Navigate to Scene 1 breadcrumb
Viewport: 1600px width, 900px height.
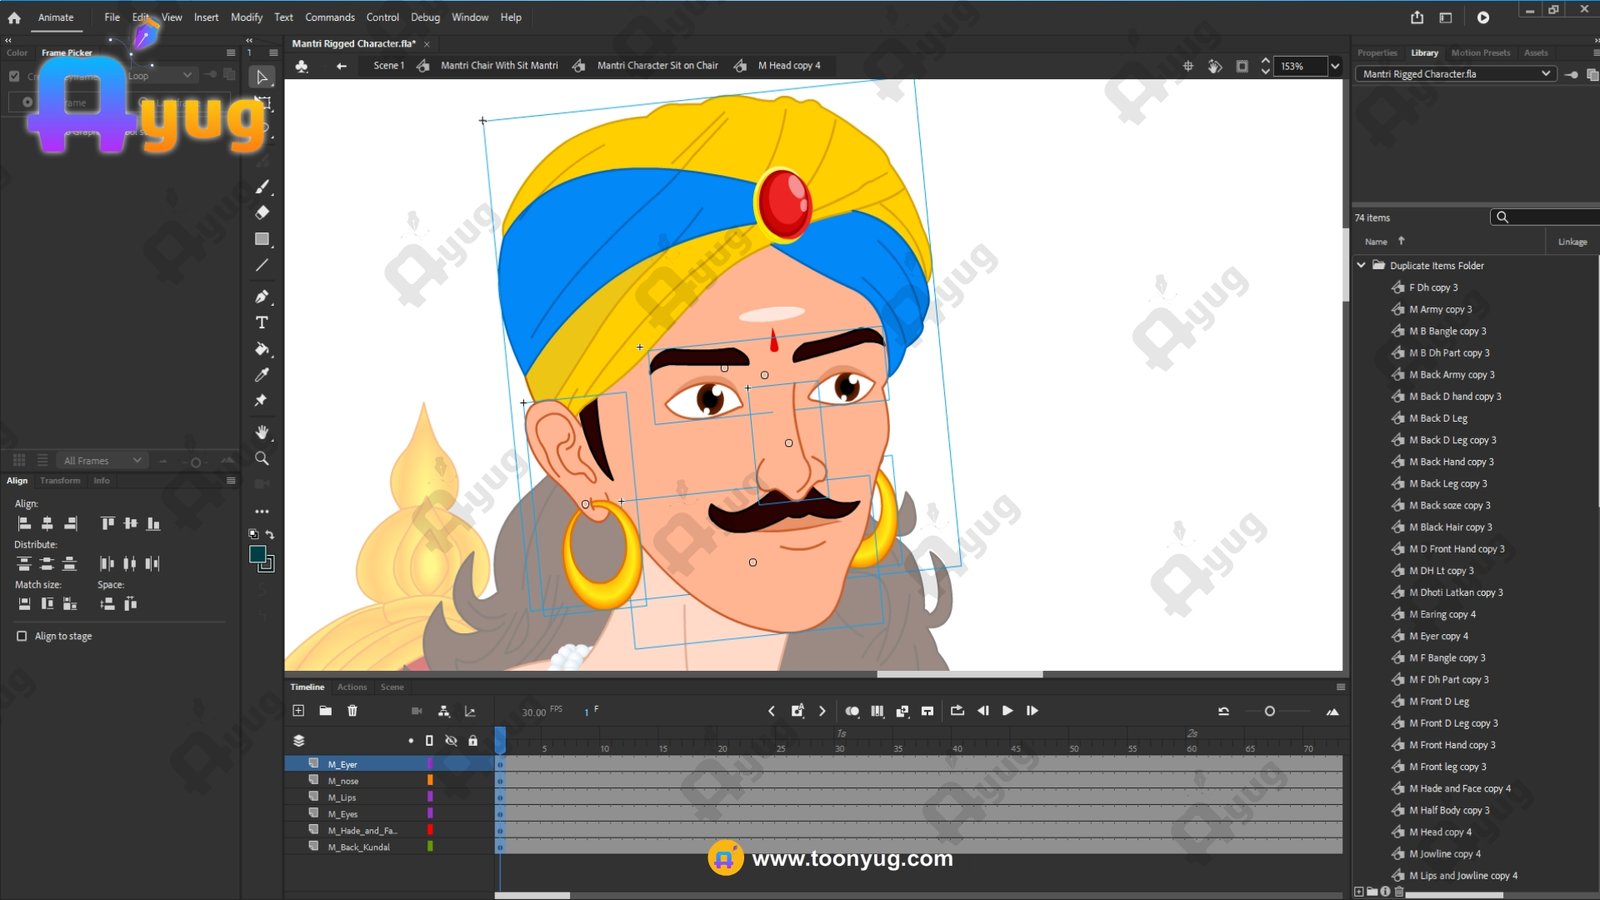pos(389,66)
